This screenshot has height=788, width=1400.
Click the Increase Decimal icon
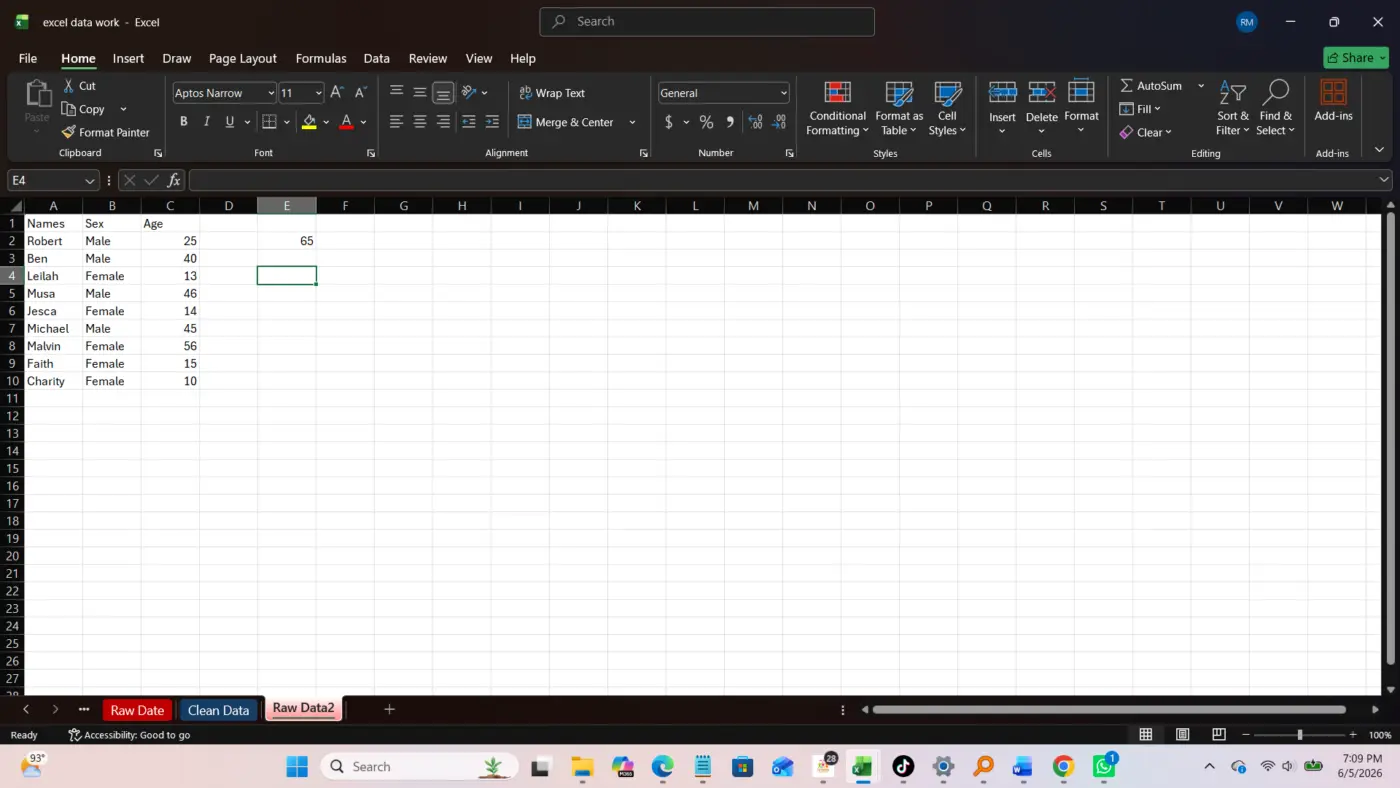click(755, 122)
